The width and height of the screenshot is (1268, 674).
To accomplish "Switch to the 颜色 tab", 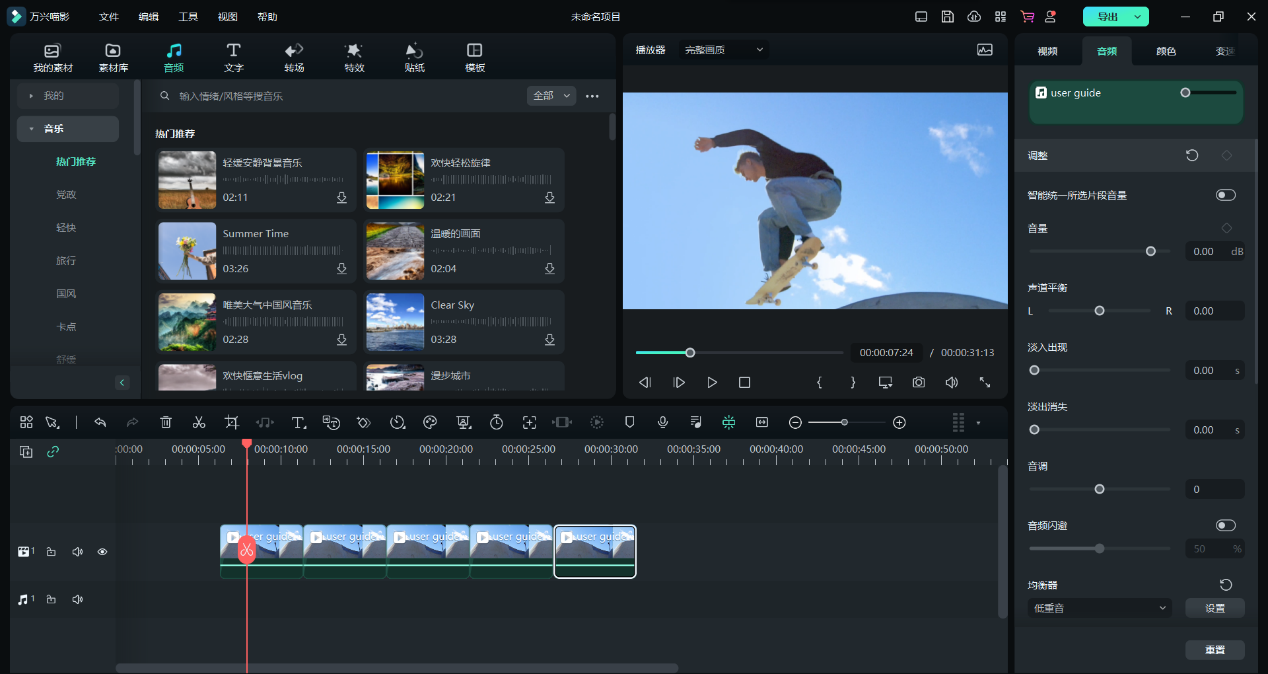I will (x=1166, y=51).
